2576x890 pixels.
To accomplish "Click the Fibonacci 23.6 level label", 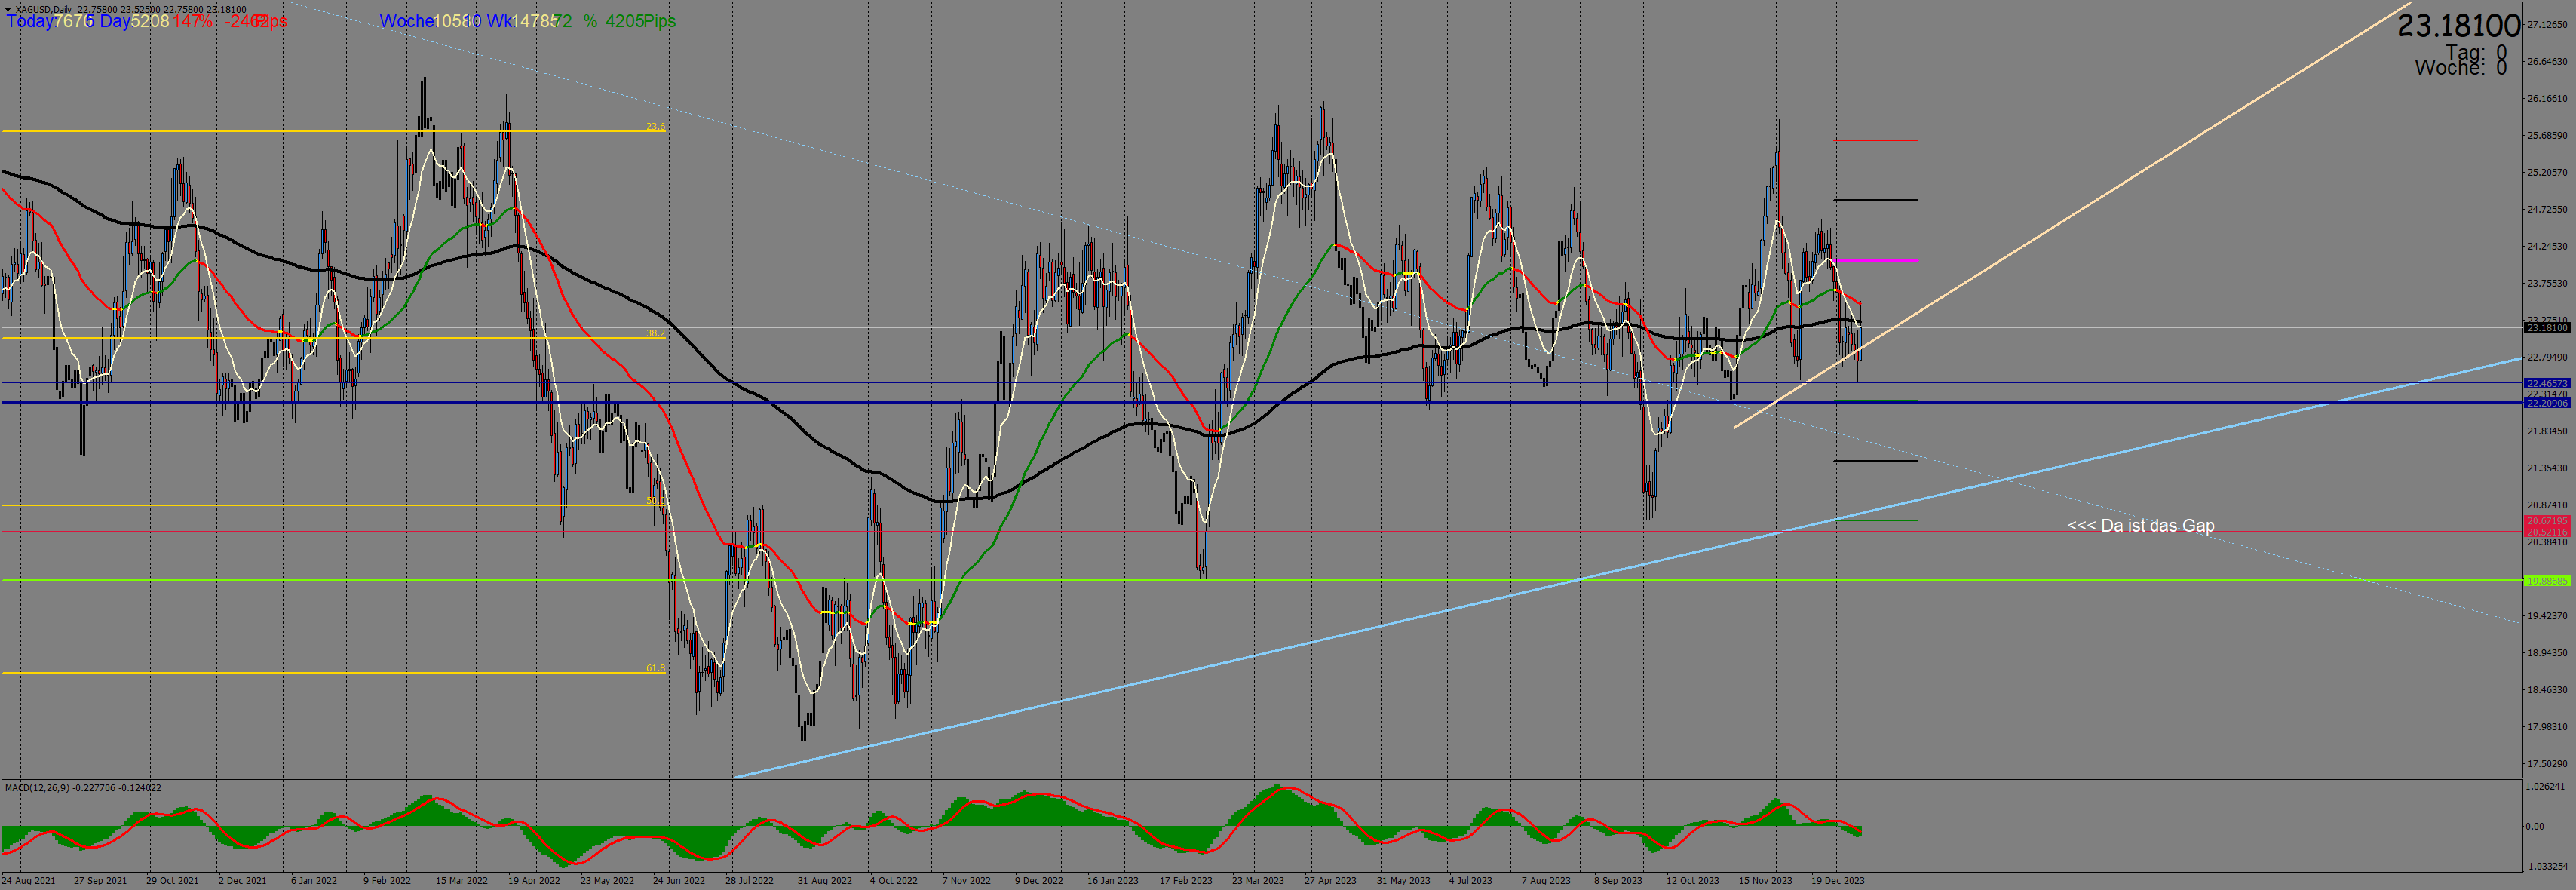I will click(654, 127).
